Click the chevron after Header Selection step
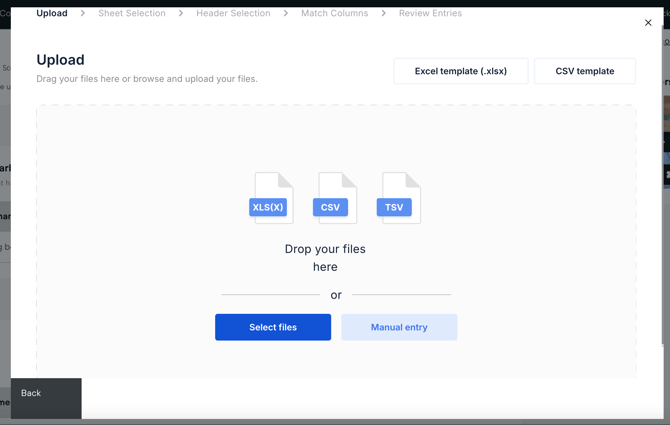The height and width of the screenshot is (425, 670). tap(286, 13)
